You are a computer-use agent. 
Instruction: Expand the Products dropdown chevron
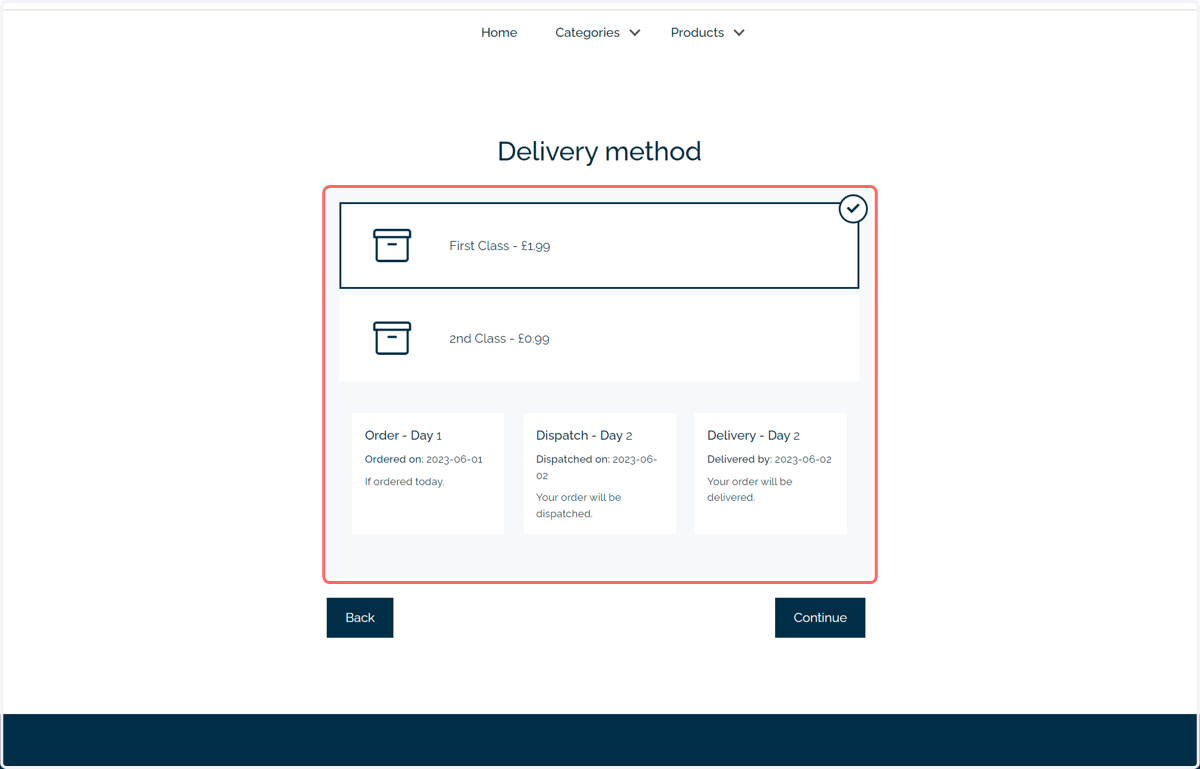coord(739,33)
